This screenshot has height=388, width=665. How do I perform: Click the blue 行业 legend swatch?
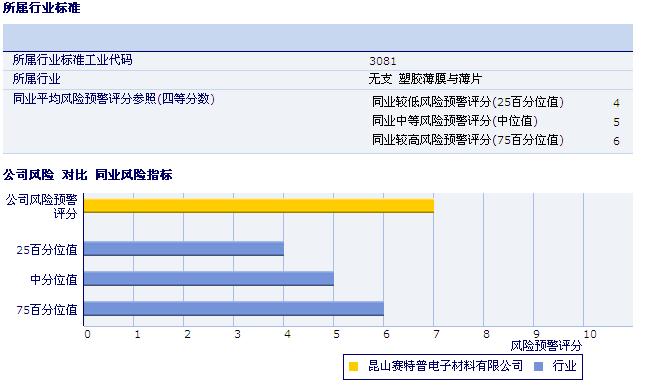click(538, 366)
